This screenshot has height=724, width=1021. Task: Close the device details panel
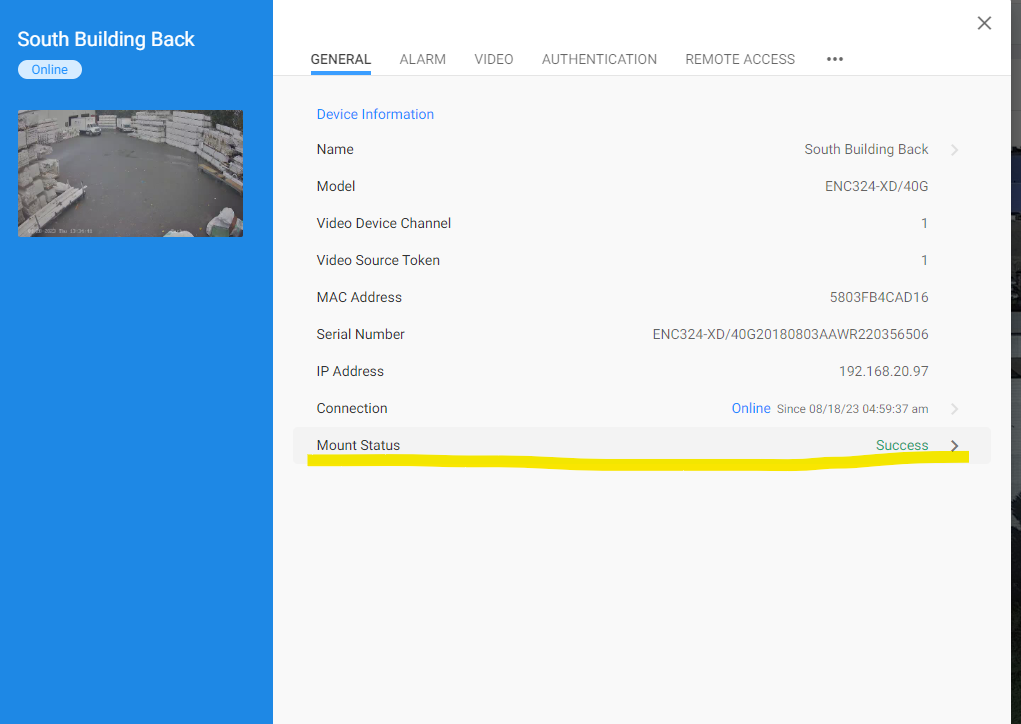pyautogui.click(x=984, y=23)
